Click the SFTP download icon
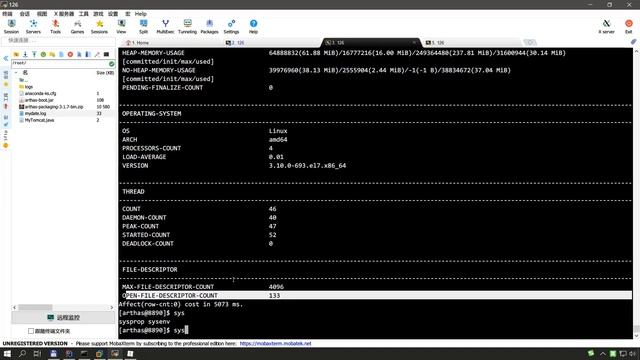640x360 pixels. [x=25, y=54]
